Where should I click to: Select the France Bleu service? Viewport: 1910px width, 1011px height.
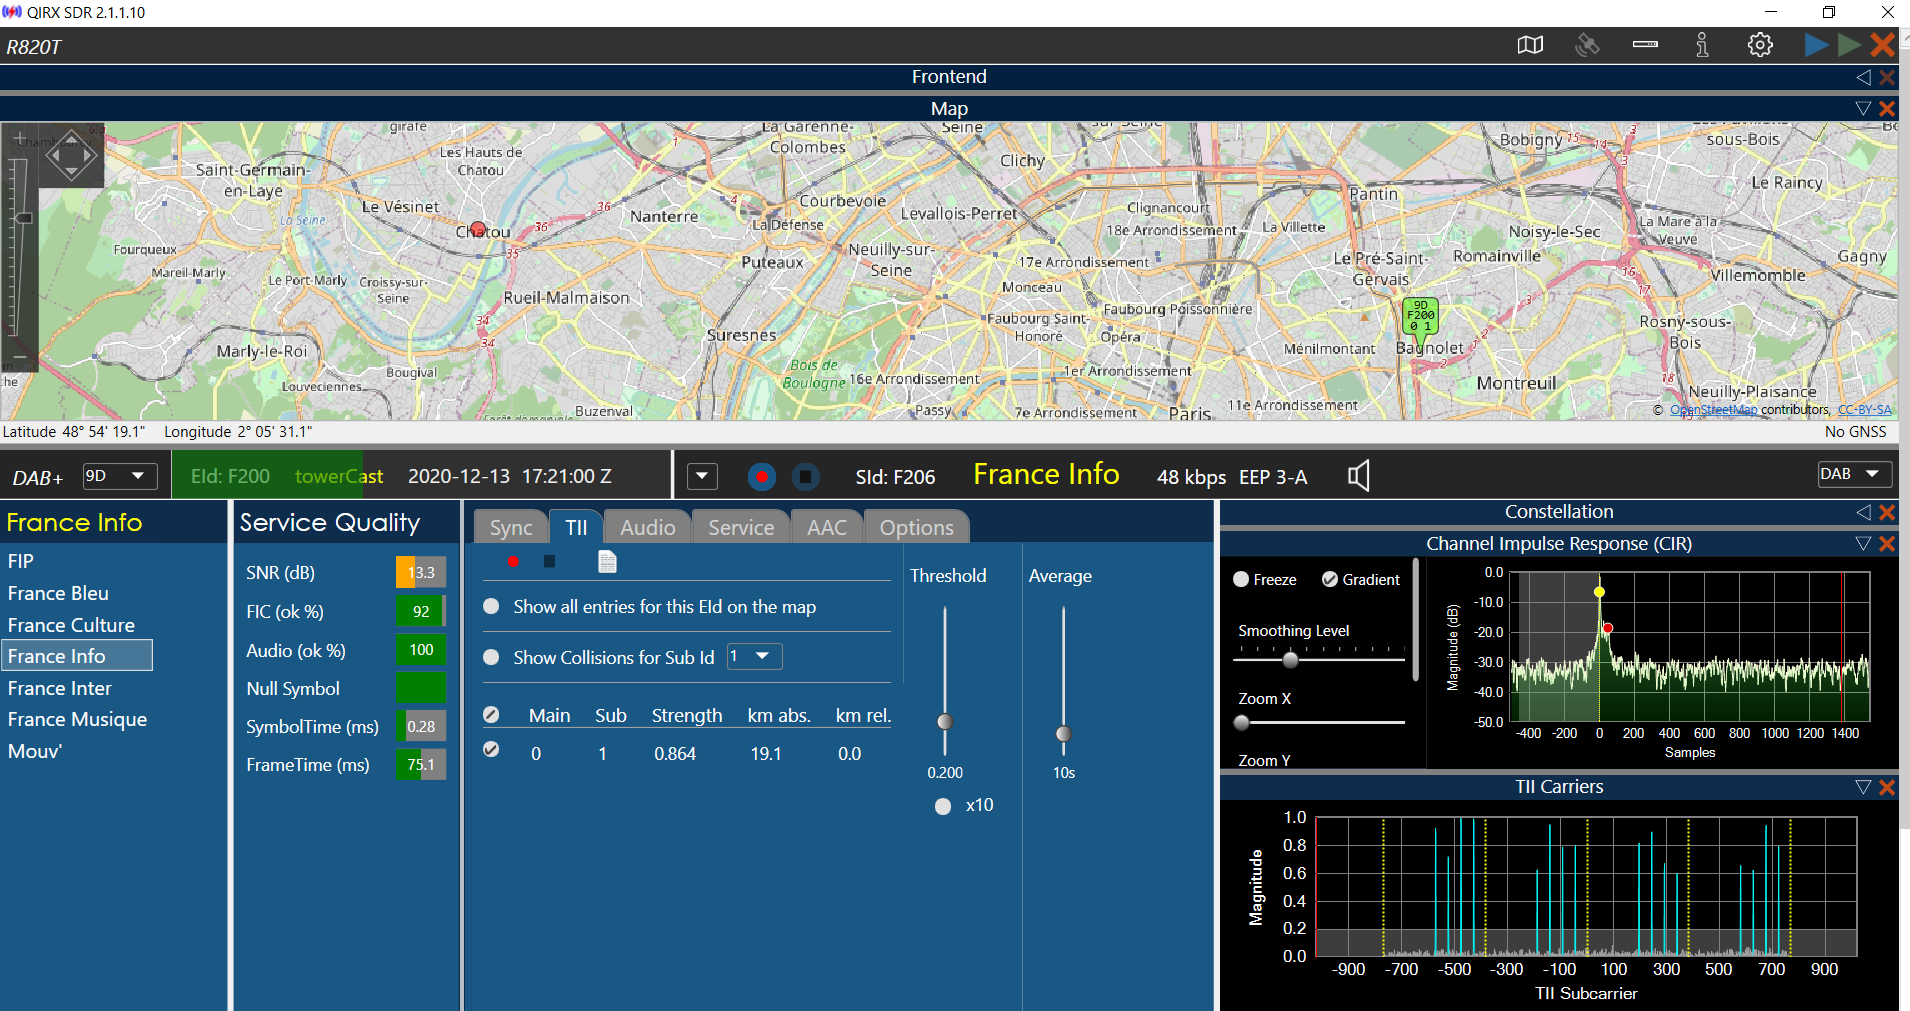[x=58, y=593]
